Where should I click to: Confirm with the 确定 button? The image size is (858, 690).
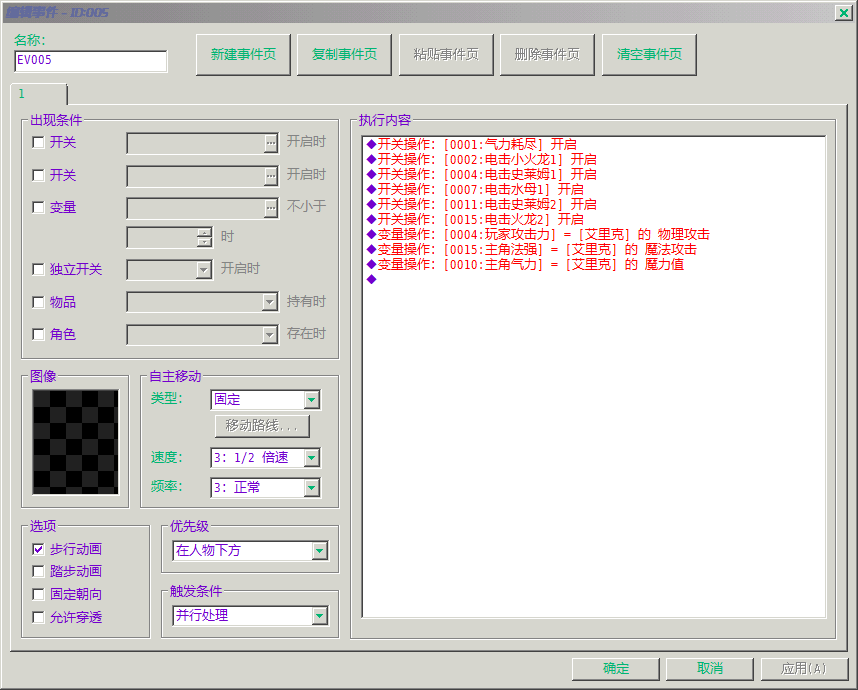pyautogui.click(x=616, y=669)
